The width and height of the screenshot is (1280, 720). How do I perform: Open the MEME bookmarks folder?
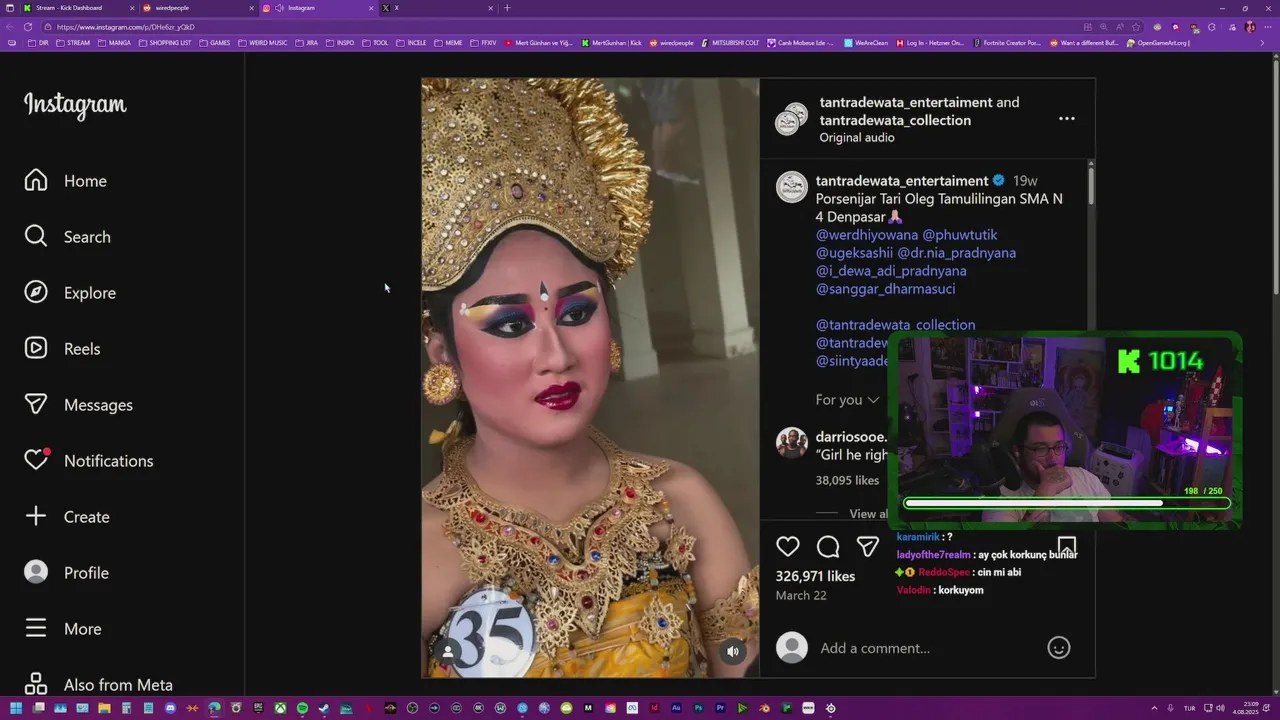coord(448,43)
